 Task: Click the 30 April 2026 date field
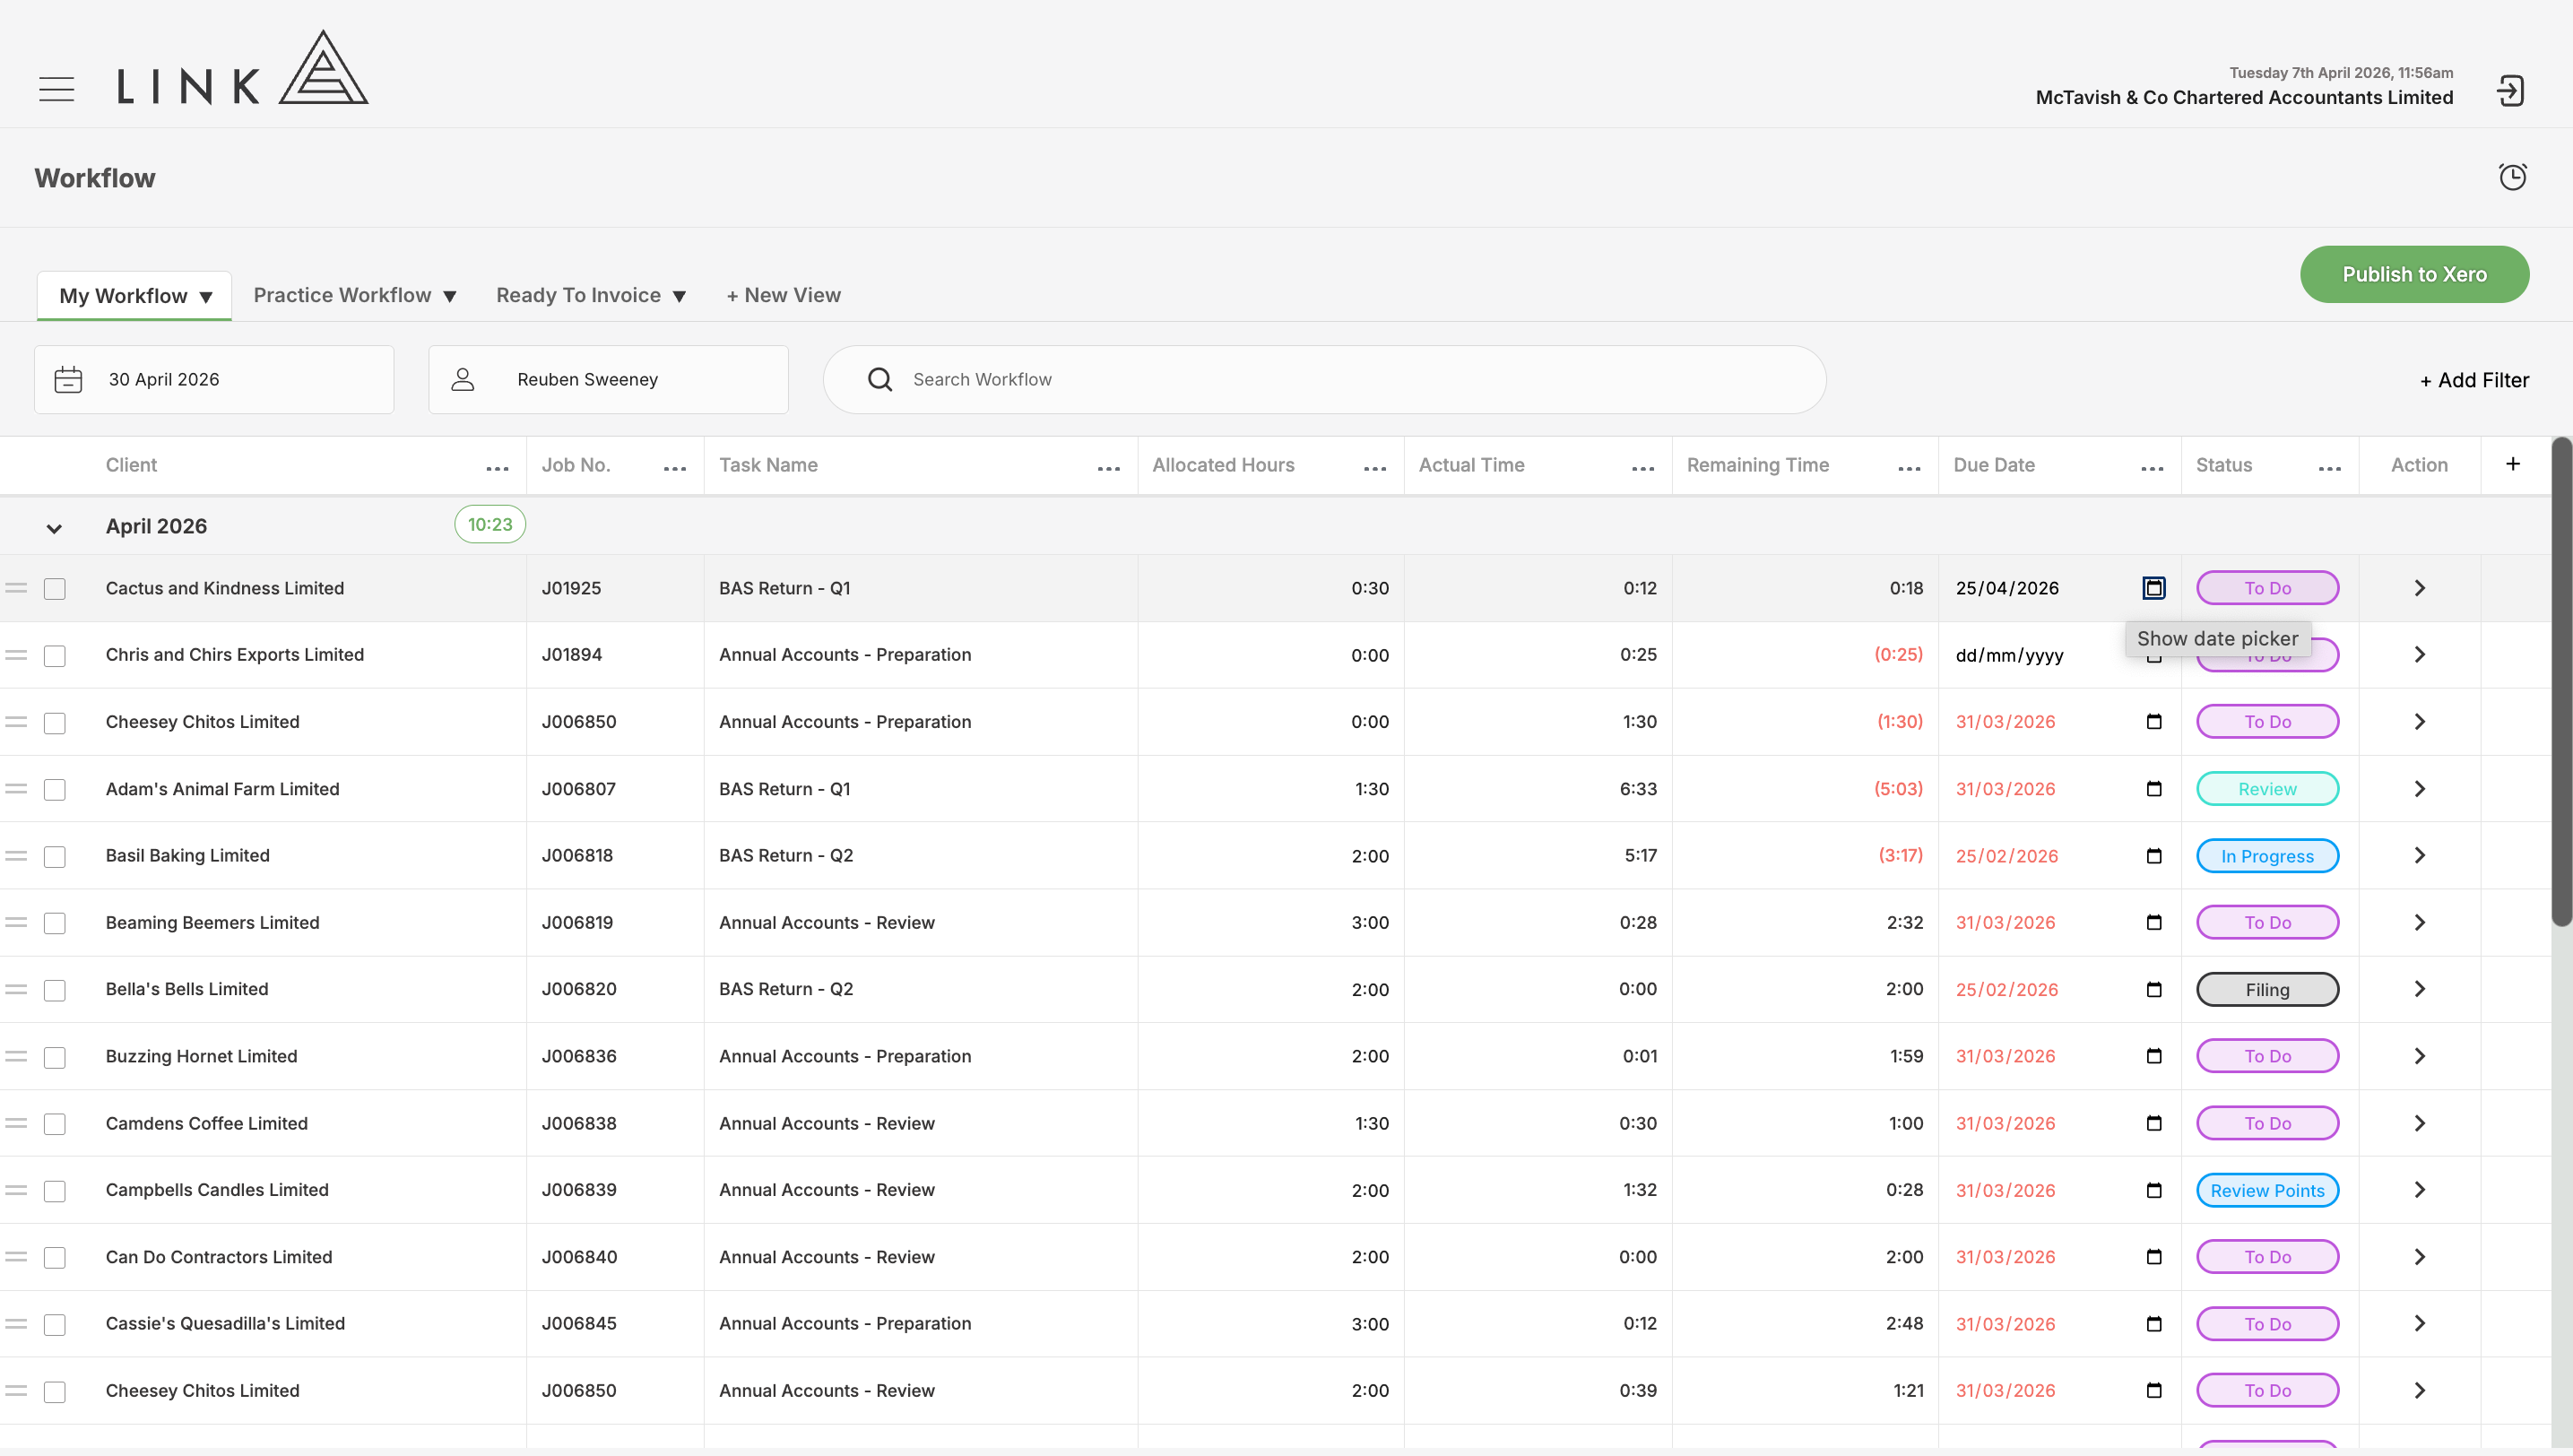coord(214,380)
